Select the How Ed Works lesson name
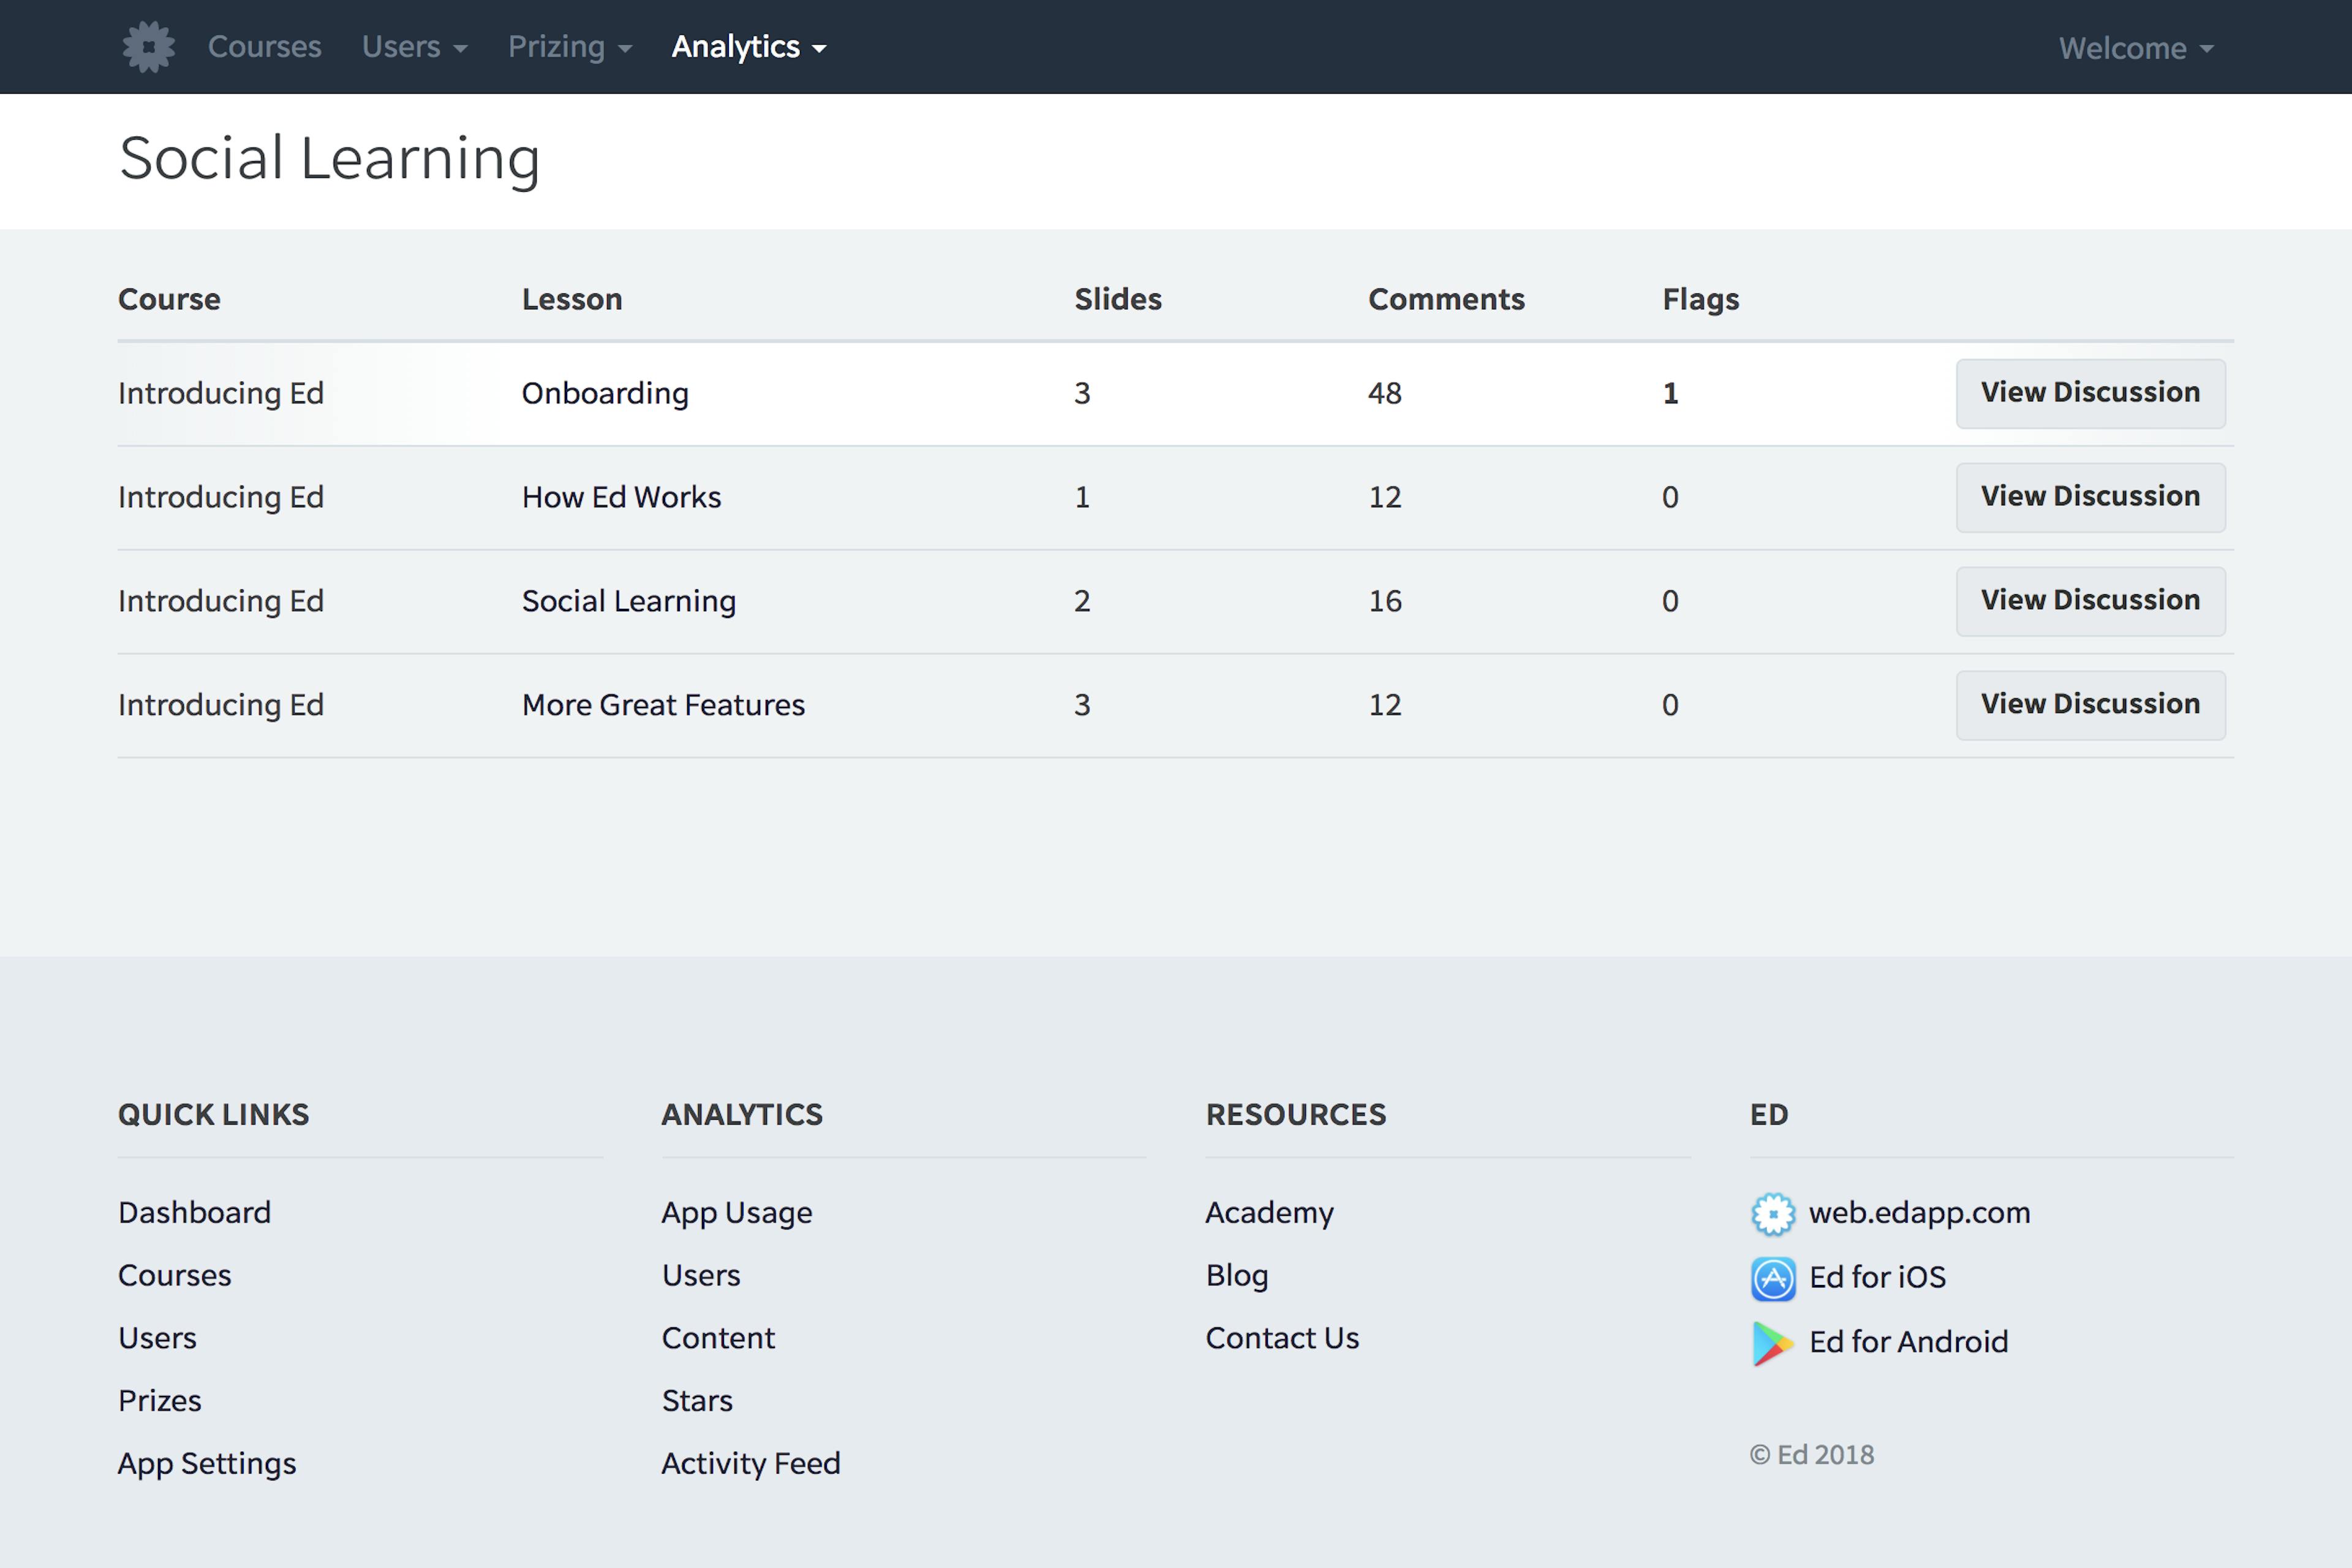The height and width of the screenshot is (1568, 2352). point(621,497)
